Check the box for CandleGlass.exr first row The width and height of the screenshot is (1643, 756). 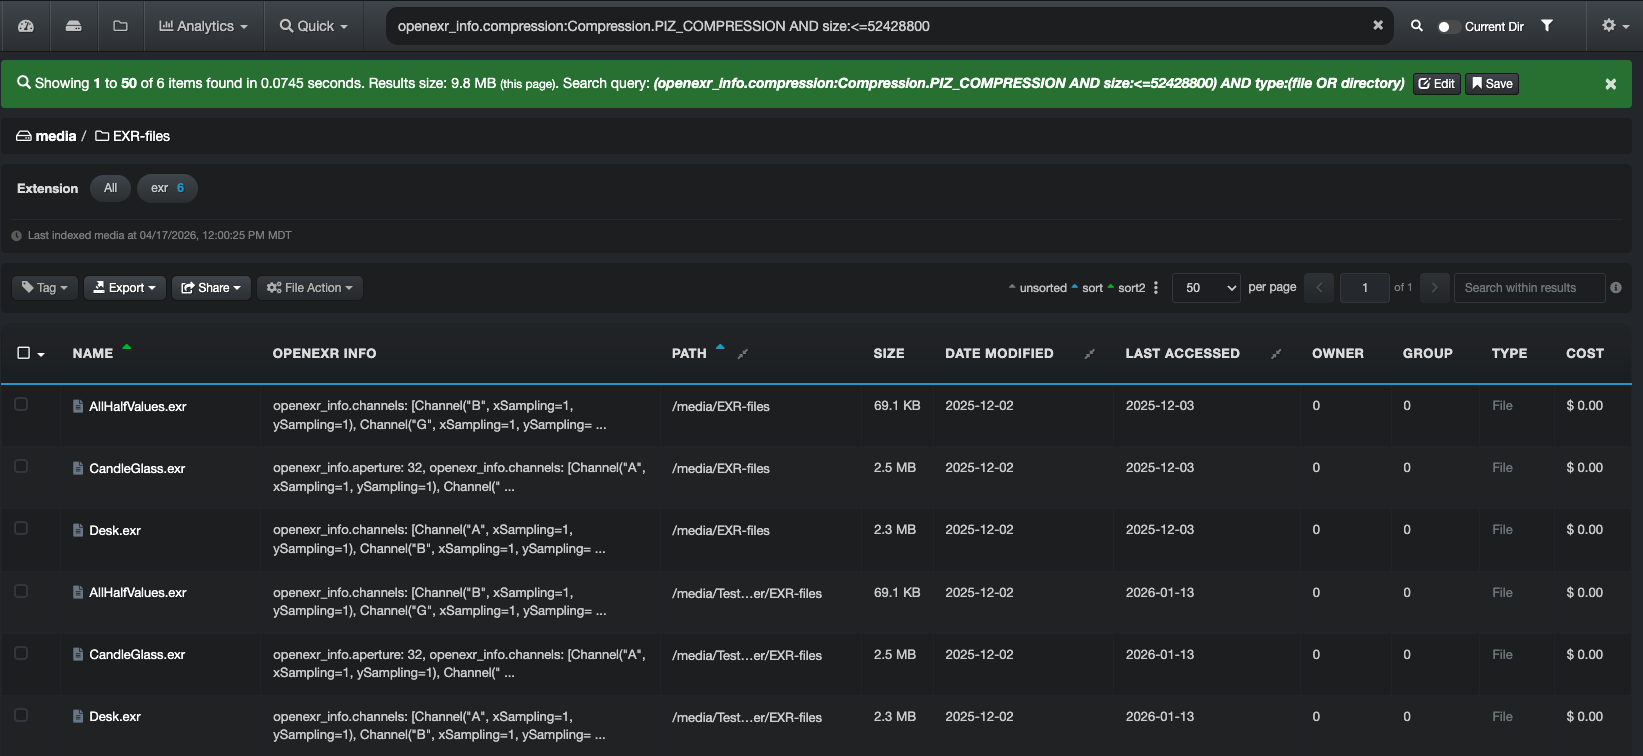pos(21,467)
